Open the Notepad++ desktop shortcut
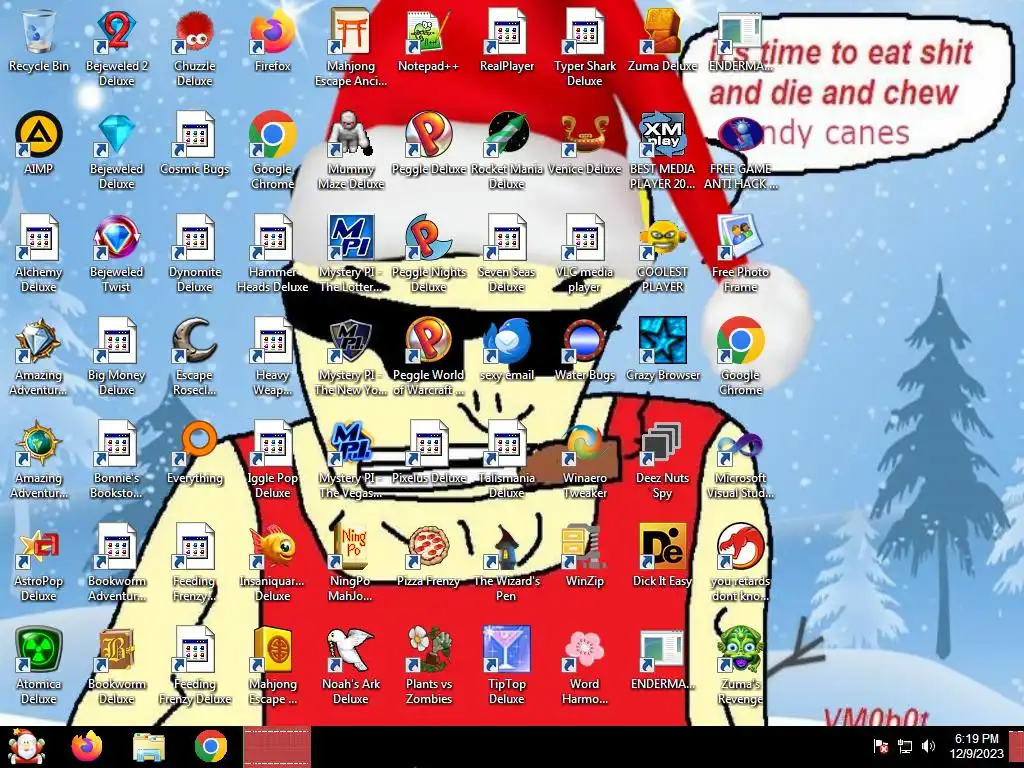 pyautogui.click(x=428, y=39)
